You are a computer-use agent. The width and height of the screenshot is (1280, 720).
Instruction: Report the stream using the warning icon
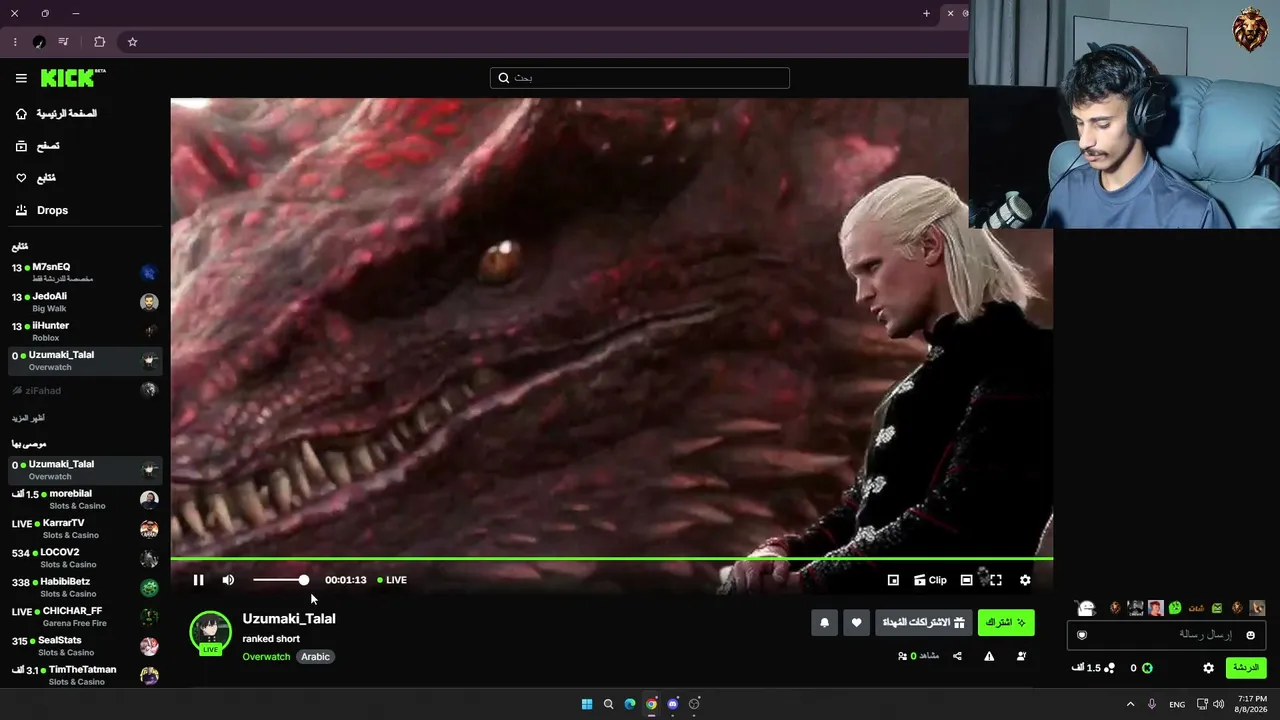[989, 656]
